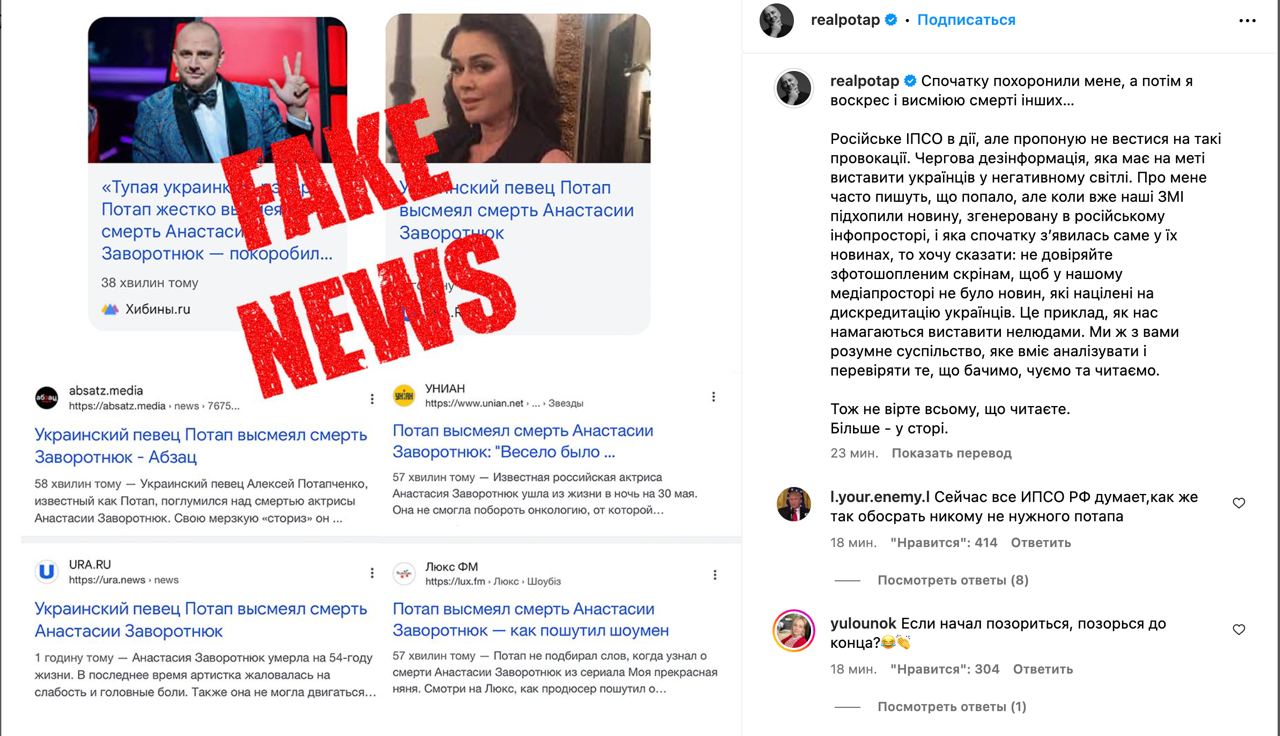Reply to yulounok's comment
The image size is (1280, 736).
[x=1043, y=670]
